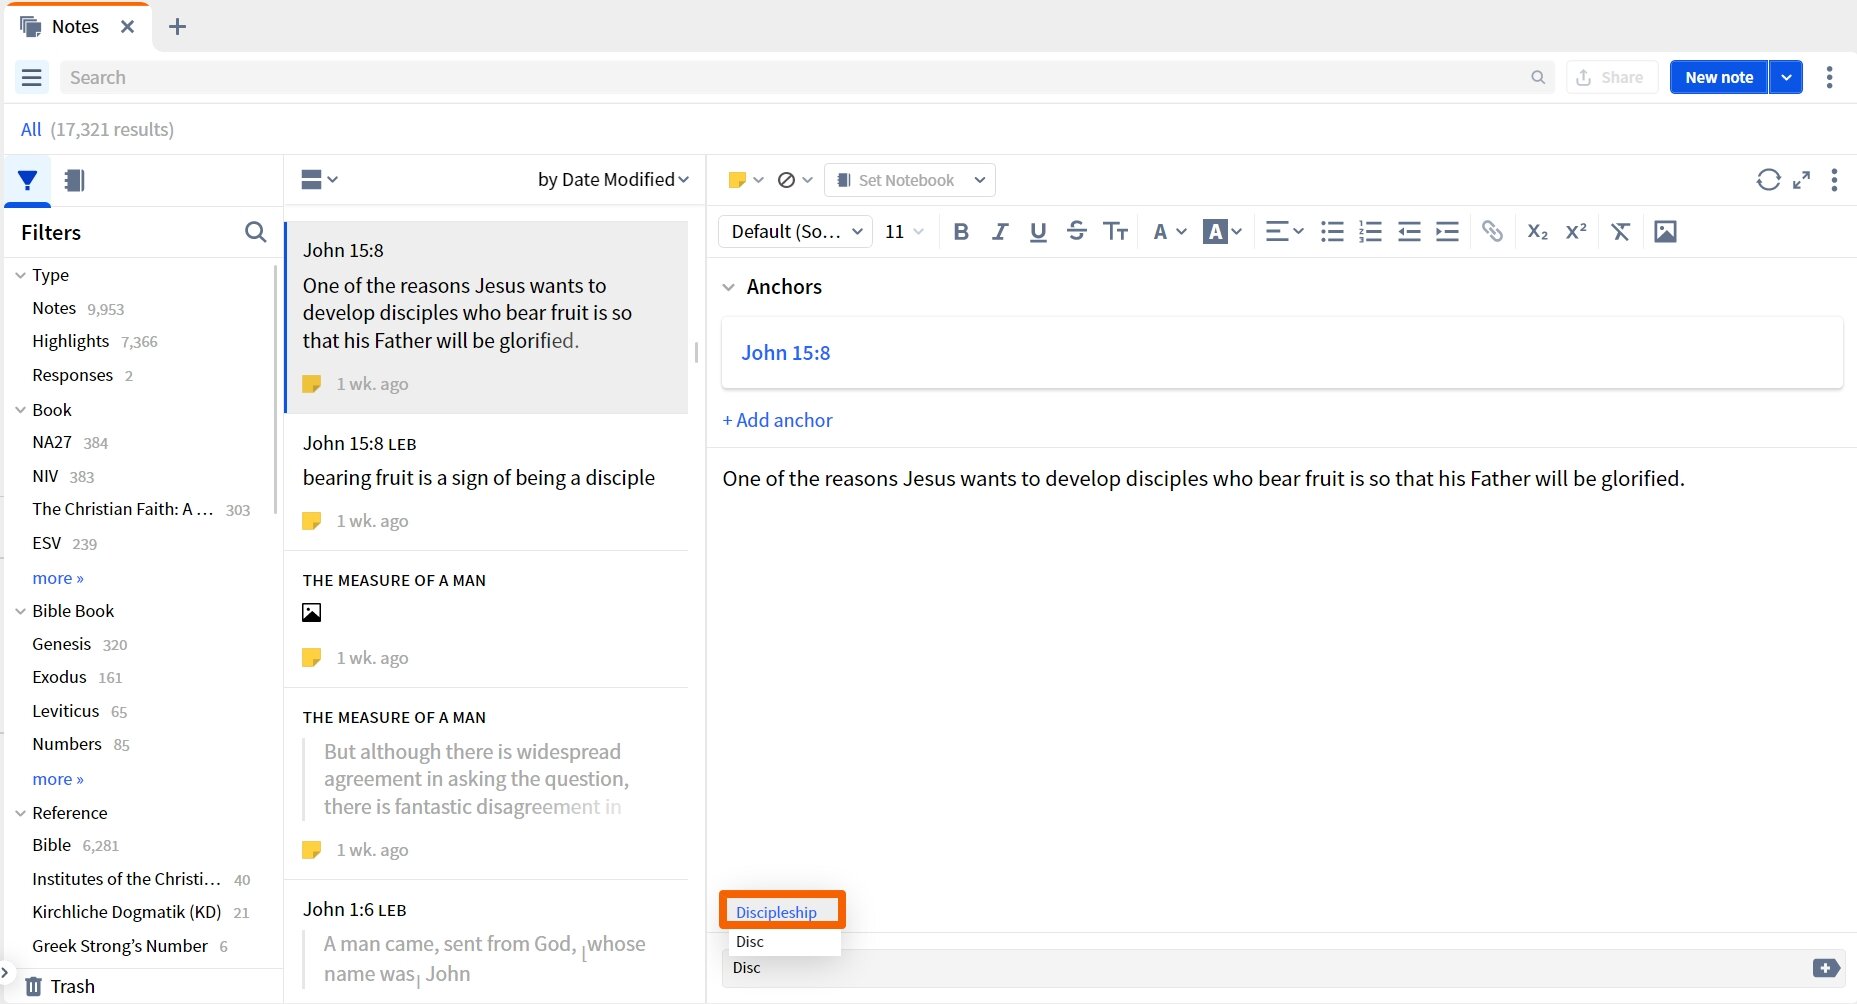This screenshot has width=1857, height=1004.
Task: Open the note color icon dropdown
Action: [746, 180]
